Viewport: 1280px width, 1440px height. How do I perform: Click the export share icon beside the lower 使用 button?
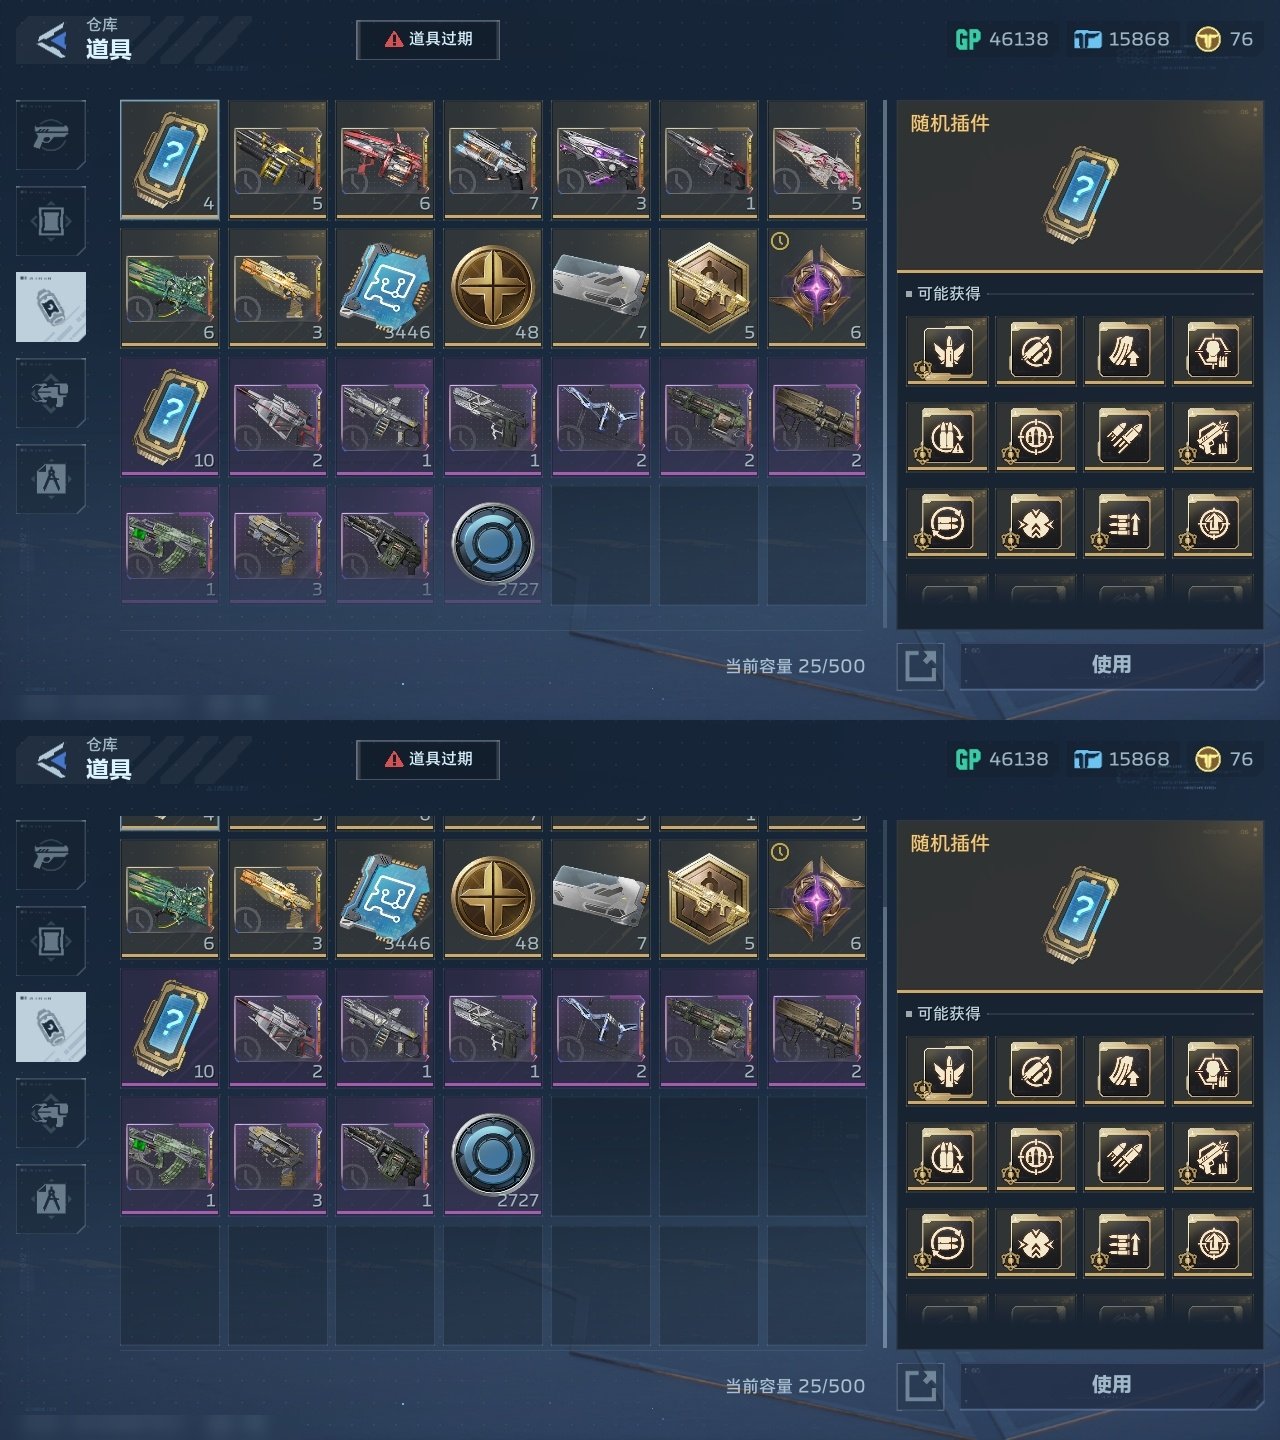[x=920, y=1386]
